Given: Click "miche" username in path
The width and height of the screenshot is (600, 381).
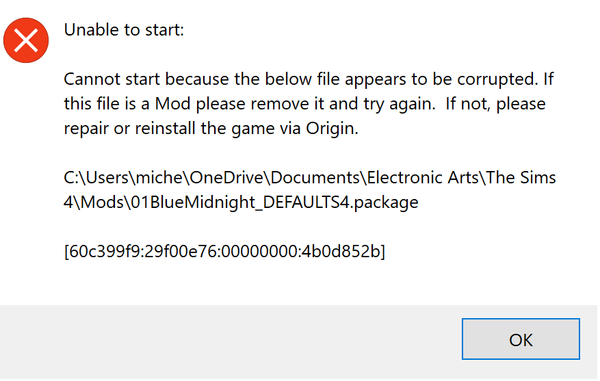Looking at the screenshot, I should pyautogui.click(x=159, y=177).
